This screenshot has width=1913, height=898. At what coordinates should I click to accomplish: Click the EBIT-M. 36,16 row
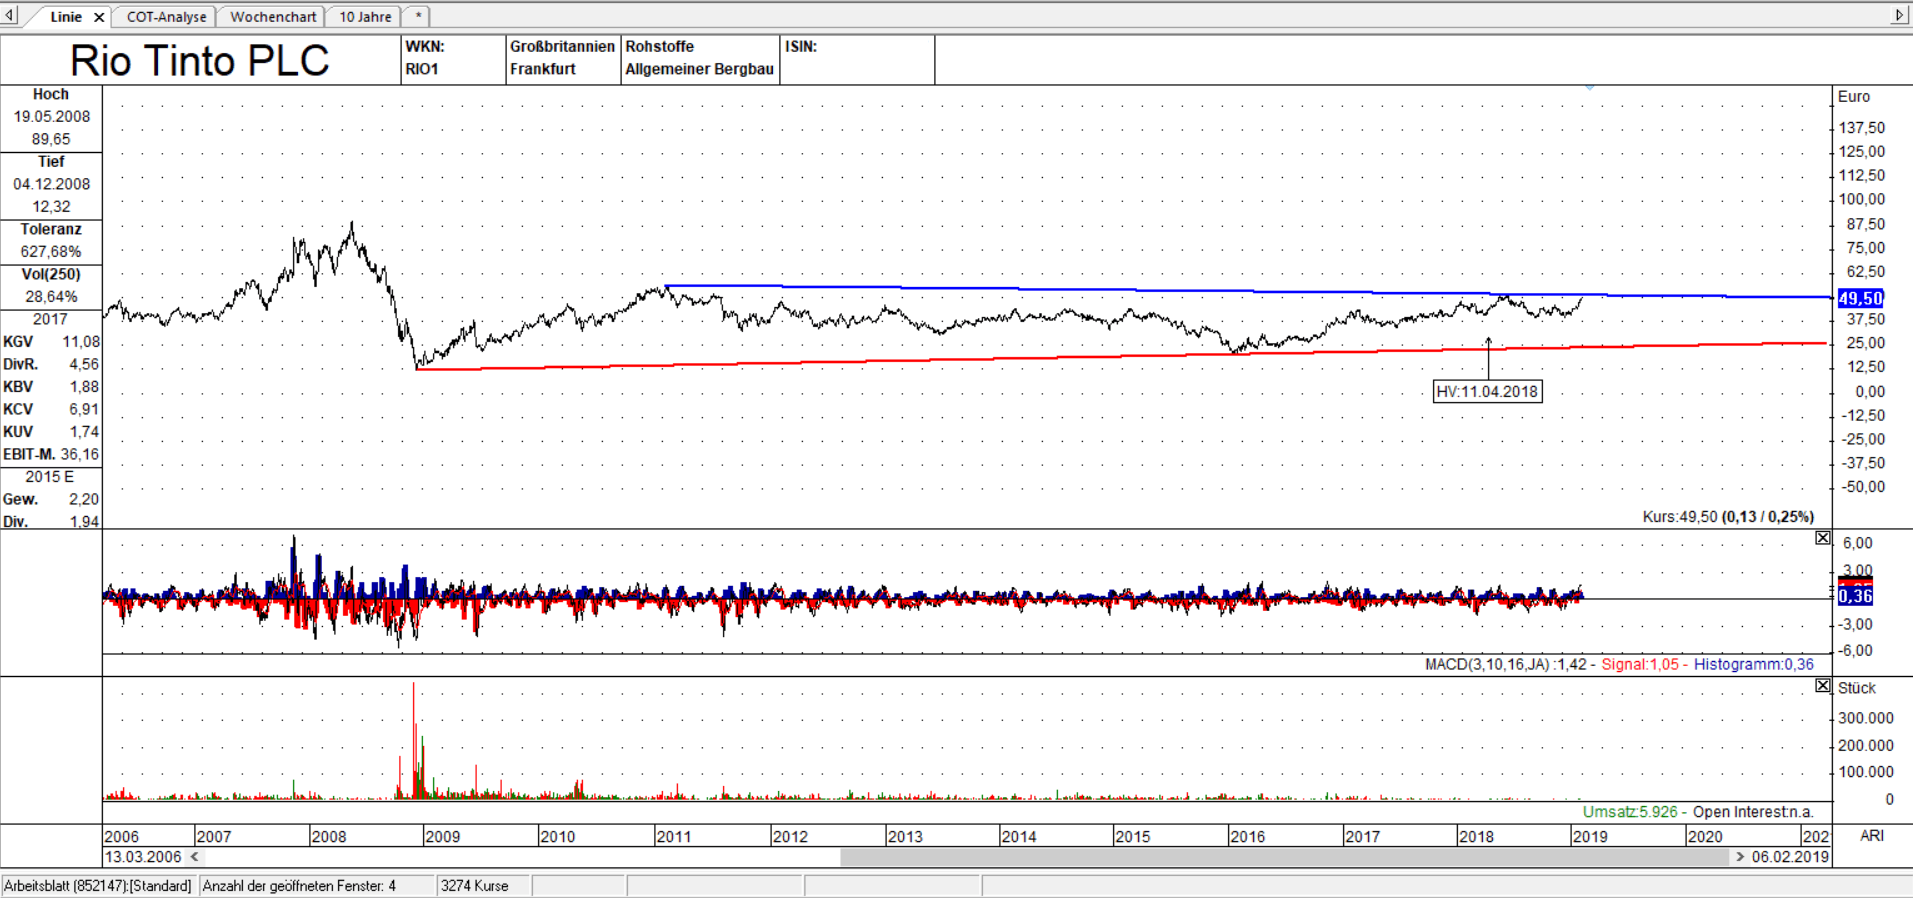pyautogui.click(x=51, y=455)
